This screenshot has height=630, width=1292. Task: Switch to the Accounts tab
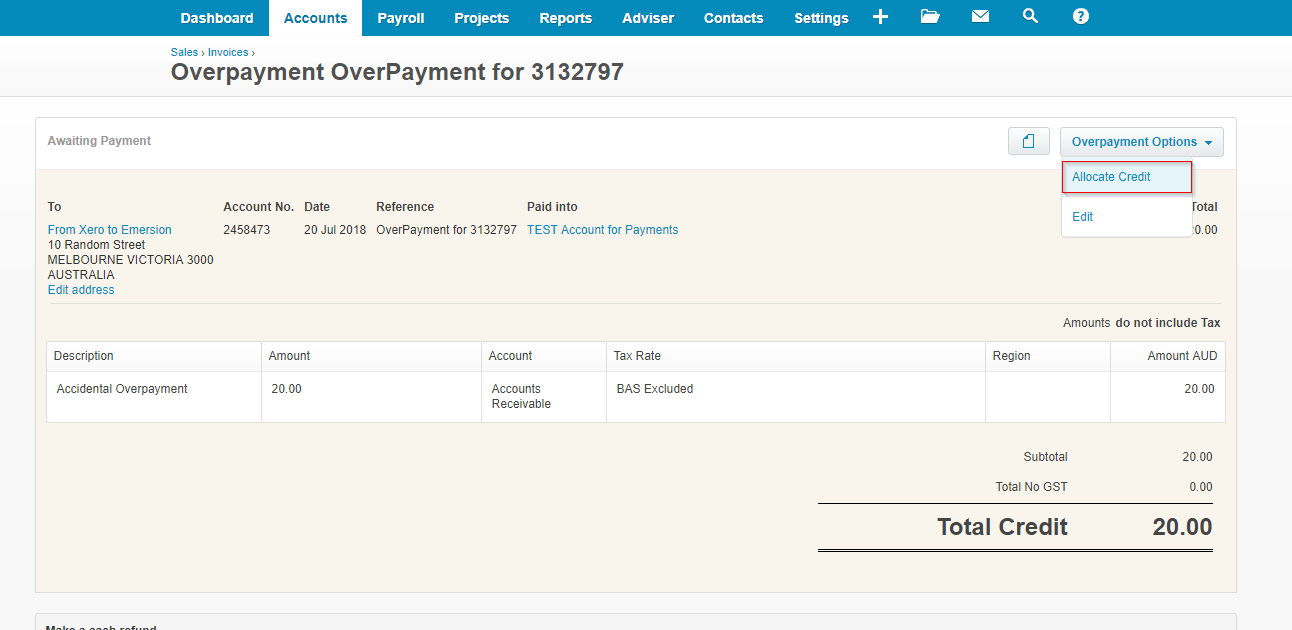pos(315,18)
